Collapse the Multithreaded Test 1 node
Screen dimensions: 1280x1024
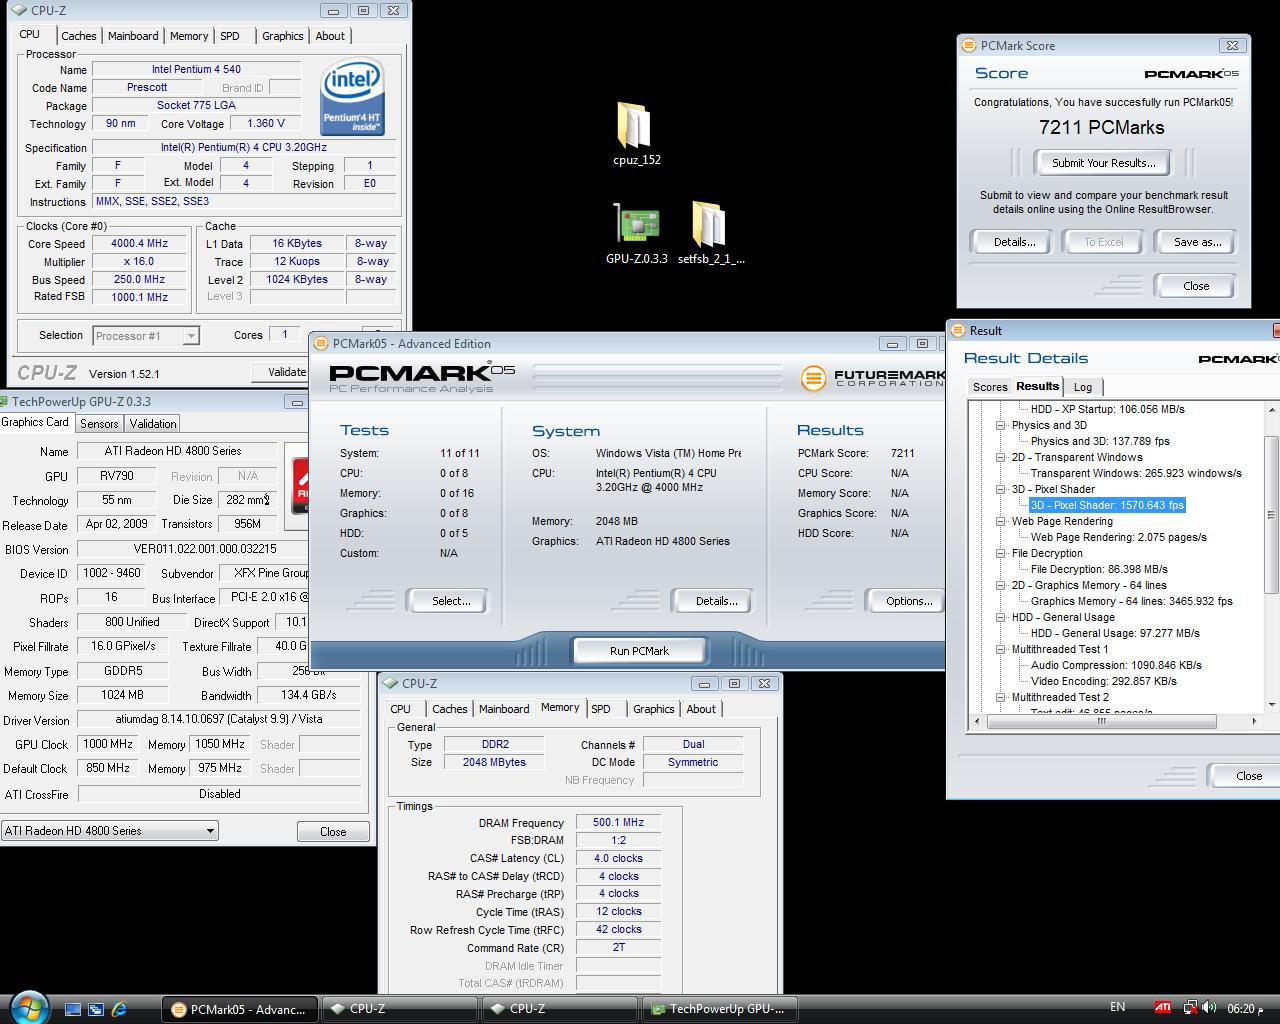[x=1001, y=649]
